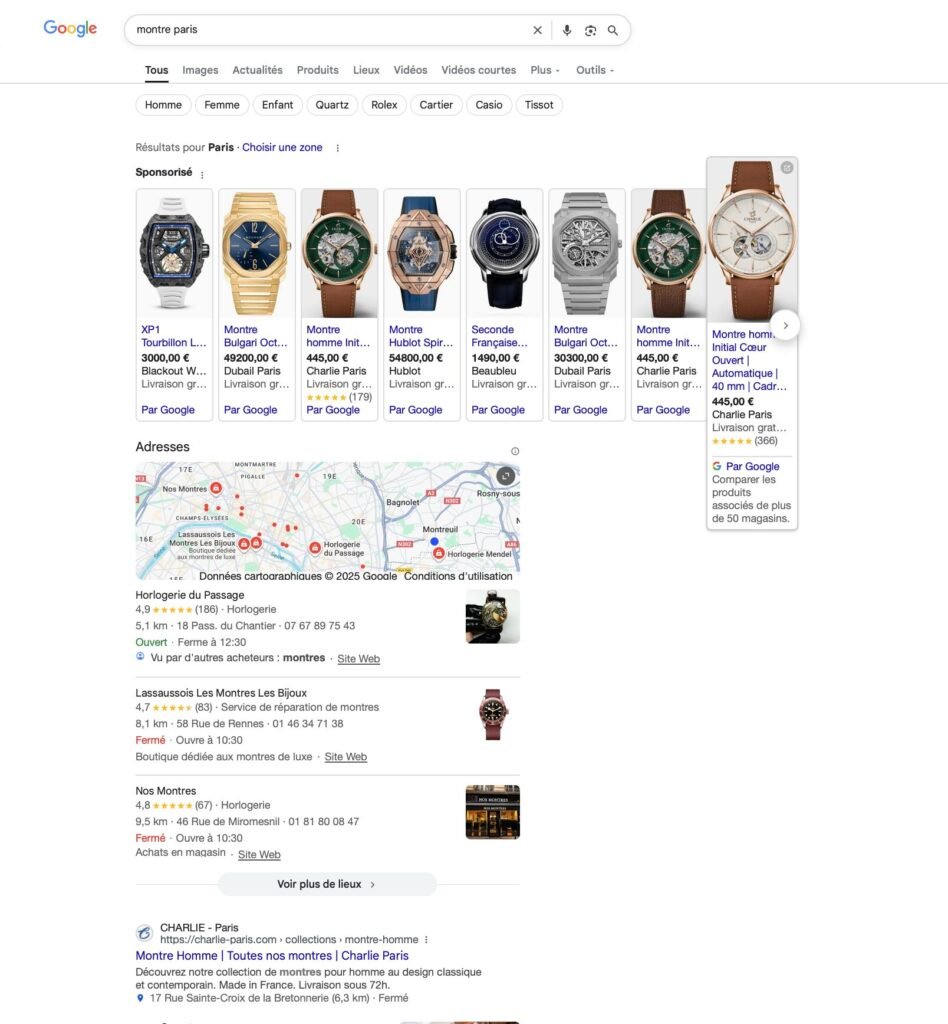Switch to the Images tab
The image size is (948, 1024).
pos(200,70)
